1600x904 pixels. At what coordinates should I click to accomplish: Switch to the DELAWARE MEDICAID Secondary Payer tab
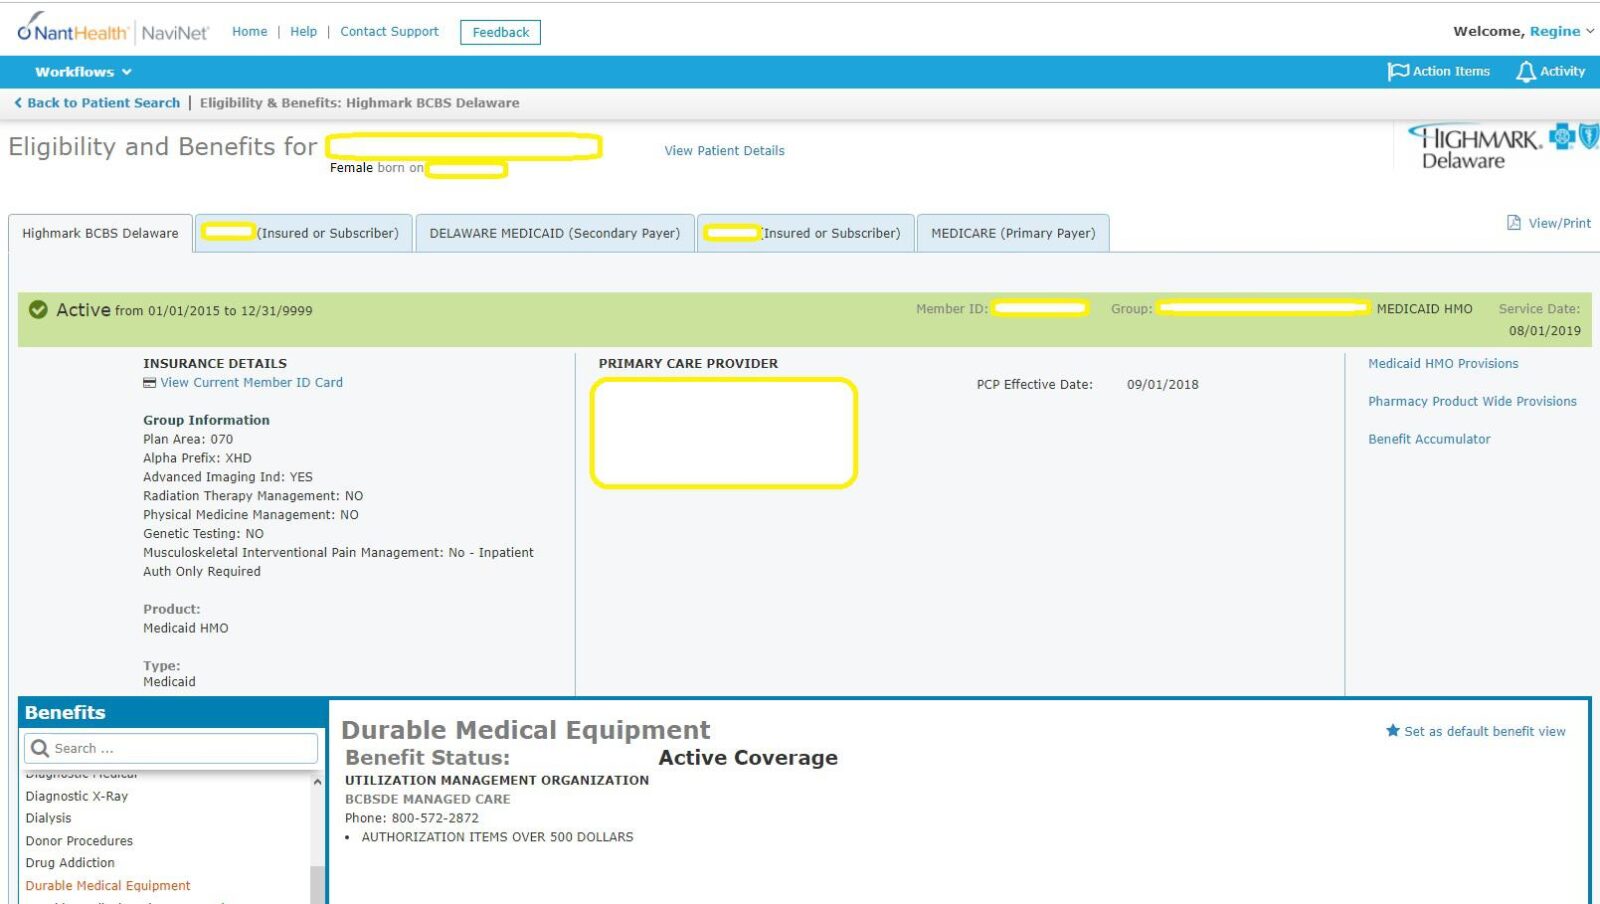[554, 233]
